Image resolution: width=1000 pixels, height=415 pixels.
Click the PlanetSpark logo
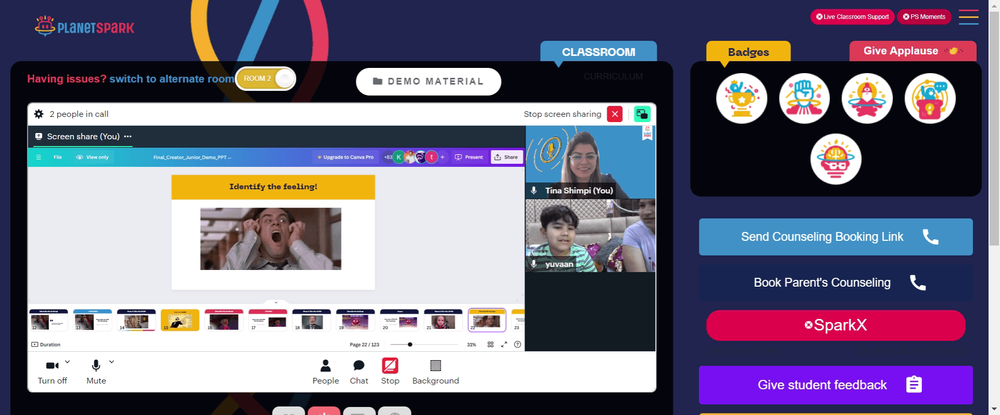(85, 27)
